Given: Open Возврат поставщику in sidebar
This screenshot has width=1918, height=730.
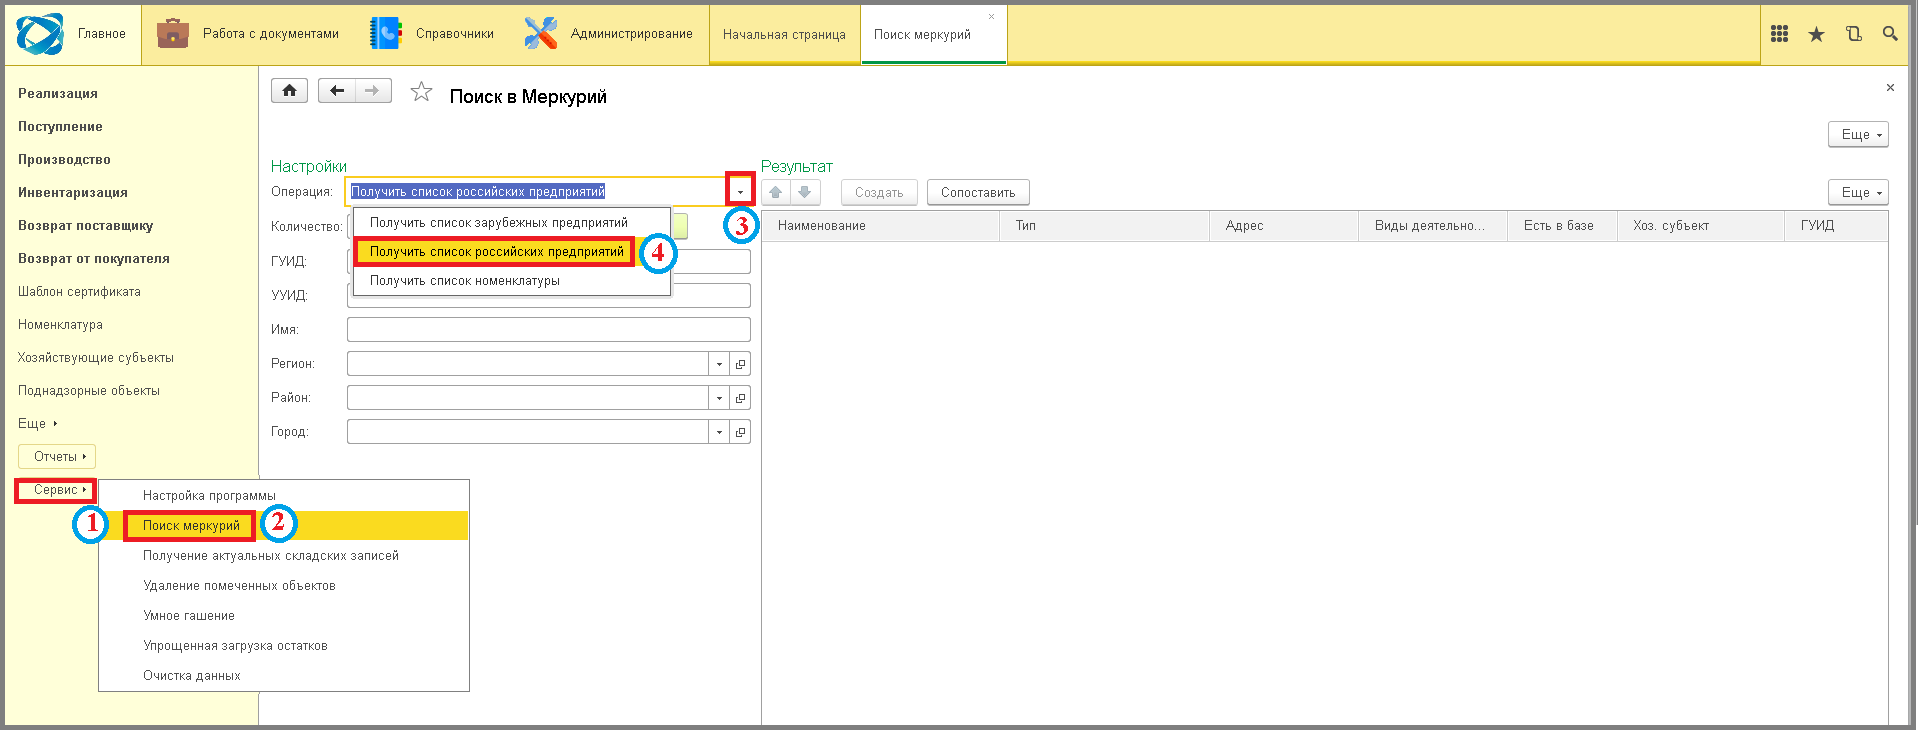Looking at the screenshot, I should (x=85, y=226).
